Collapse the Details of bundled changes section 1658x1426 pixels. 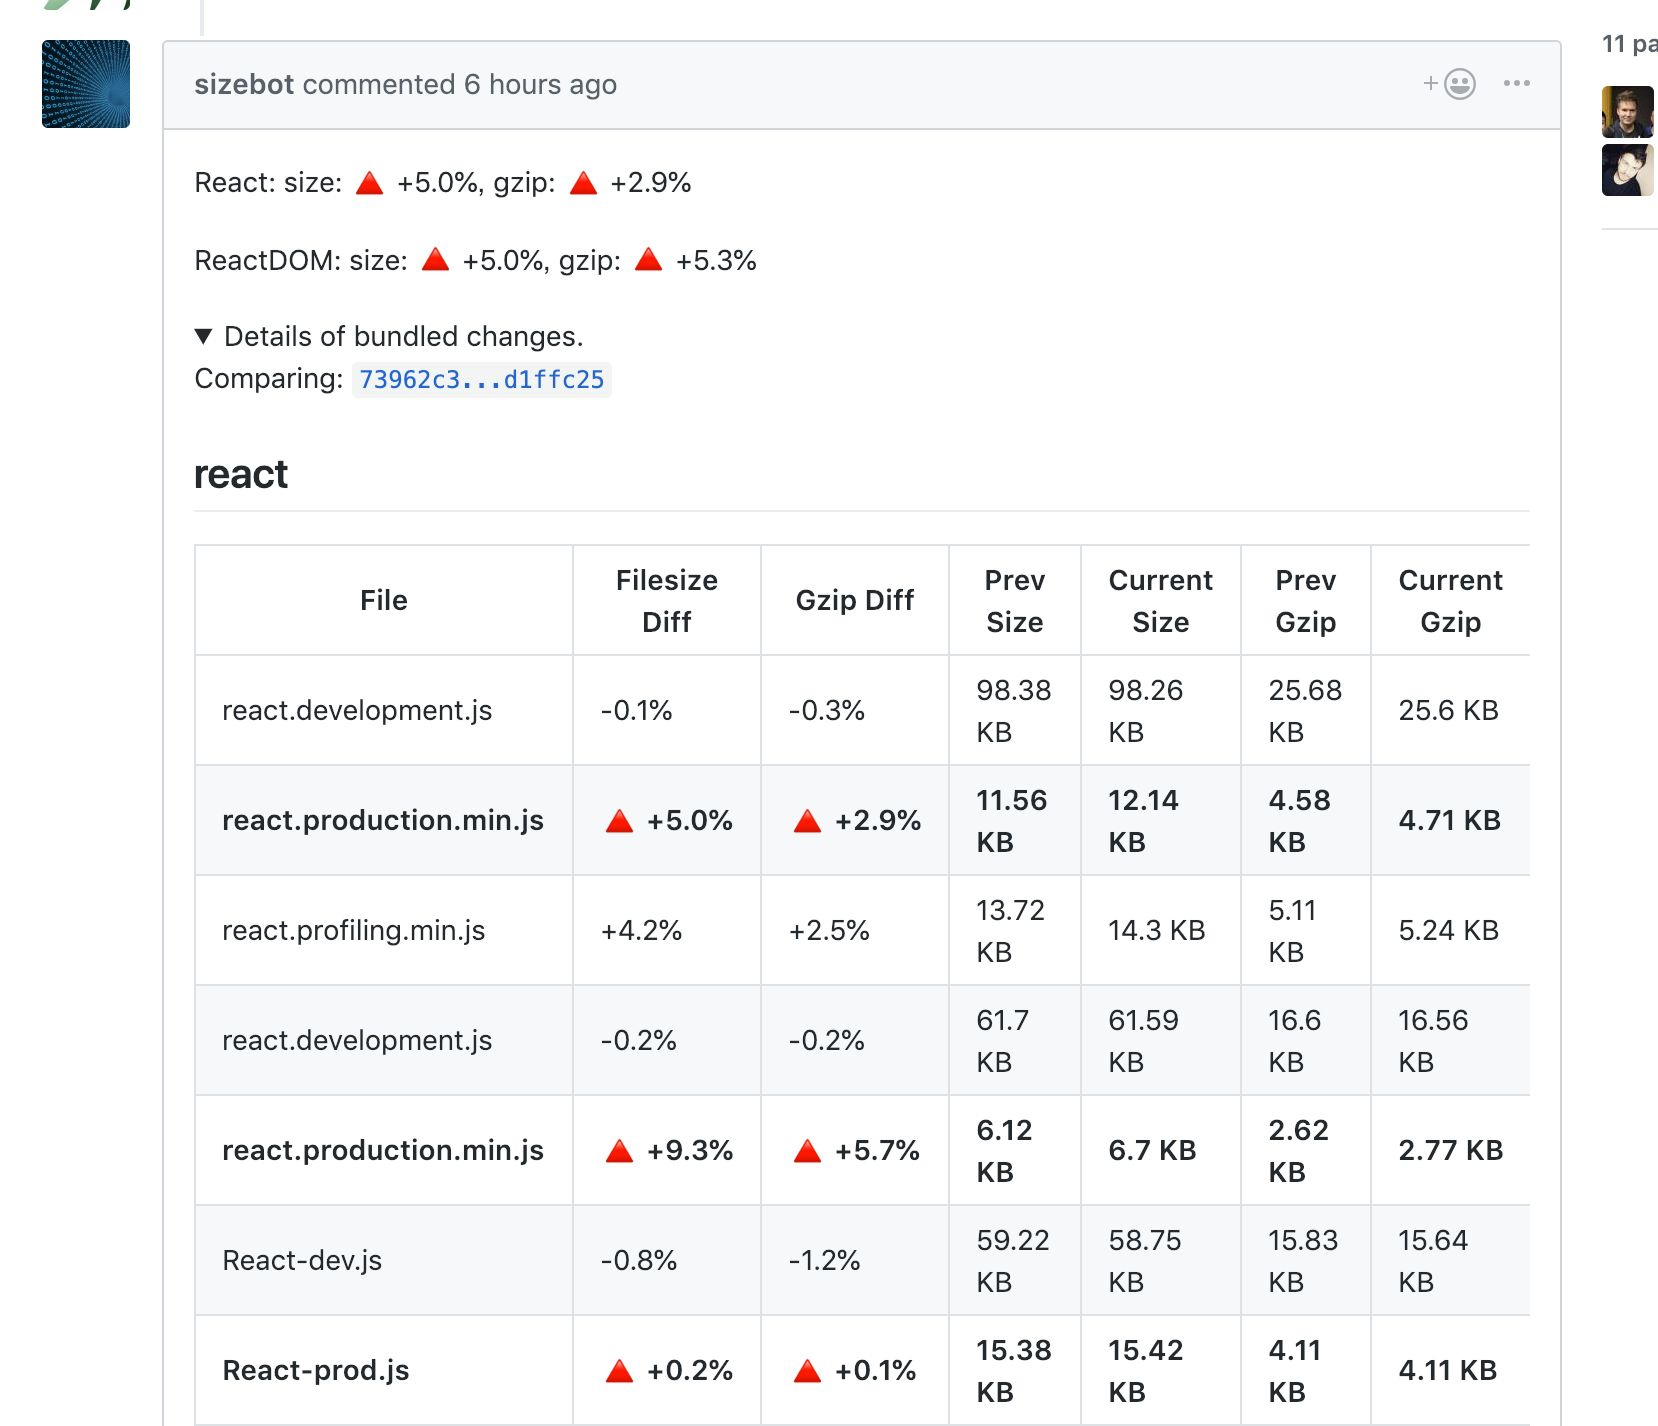(389, 336)
